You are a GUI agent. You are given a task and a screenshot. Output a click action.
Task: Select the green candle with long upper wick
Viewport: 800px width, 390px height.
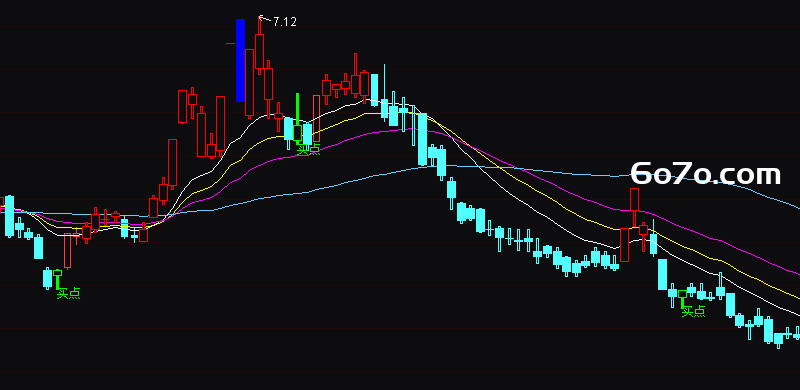(297, 118)
